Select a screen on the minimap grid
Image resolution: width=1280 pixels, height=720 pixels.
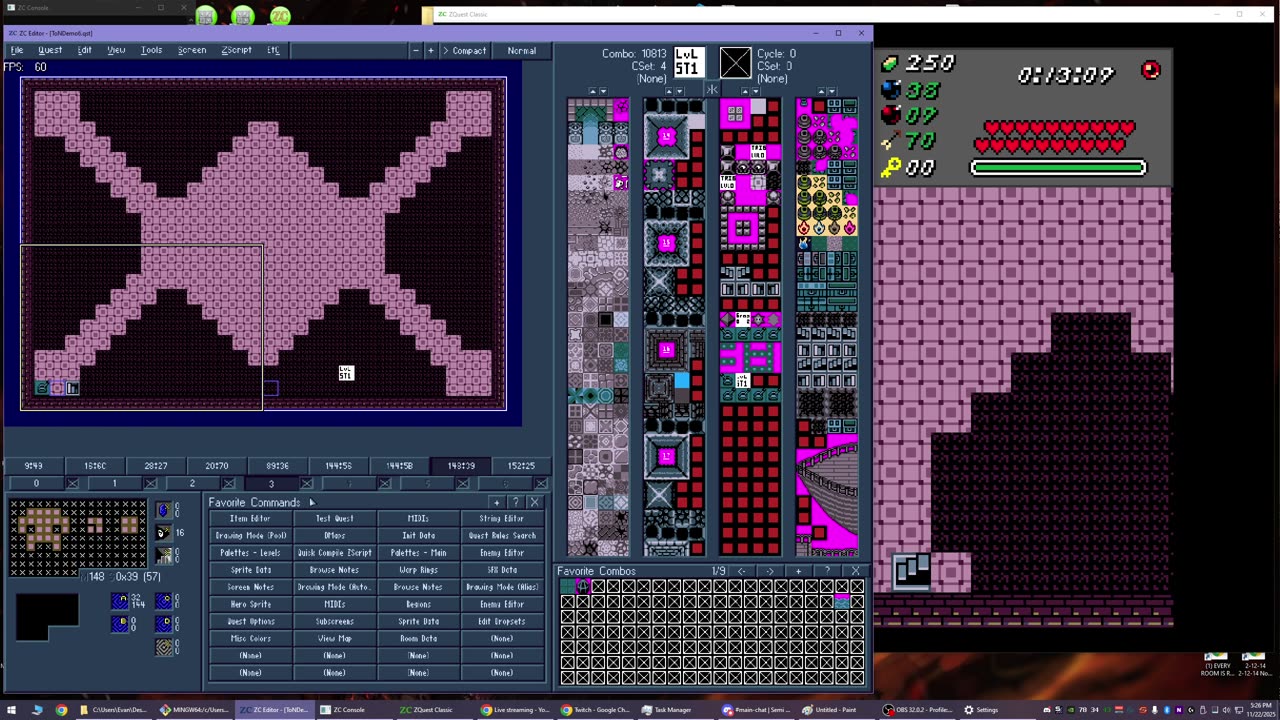point(78,536)
